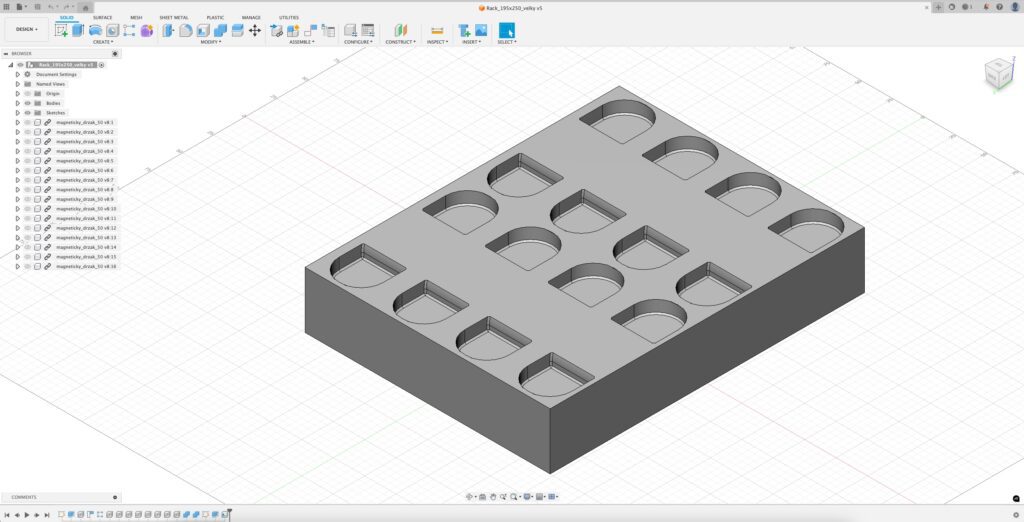Viewport: 1024px width, 522px height.
Task: Click the Orbit navigation icon
Action: click(x=469, y=497)
